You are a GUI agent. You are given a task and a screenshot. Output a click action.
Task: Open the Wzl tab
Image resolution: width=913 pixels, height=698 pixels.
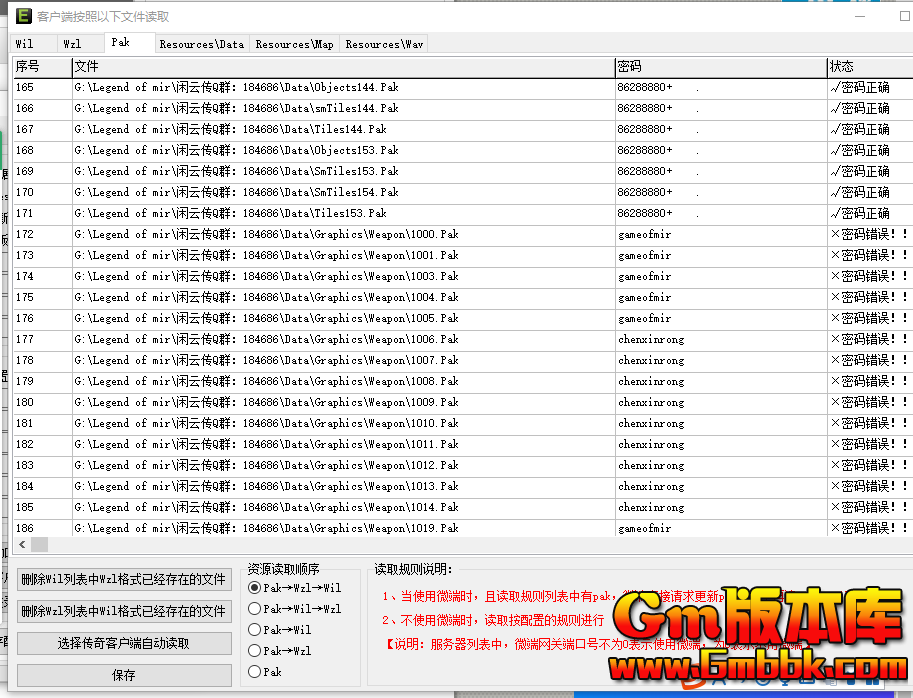click(72, 44)
